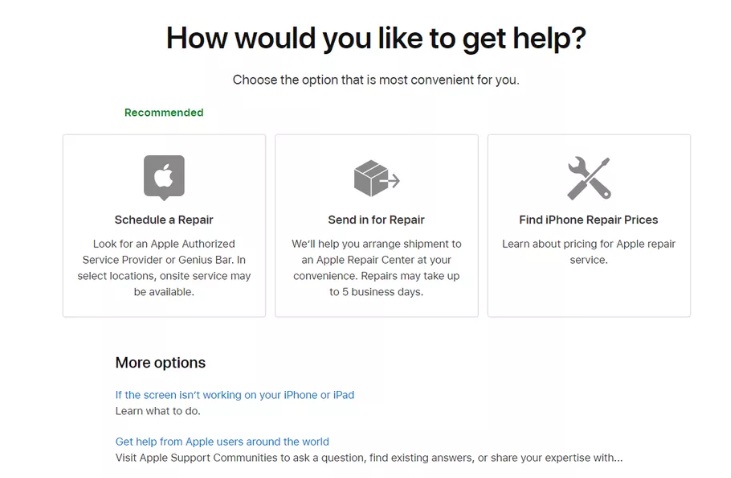The height and width of the screenshot is (478, 731).
Task: Click the Learn what to do text
Action: (x=158, y=411)
